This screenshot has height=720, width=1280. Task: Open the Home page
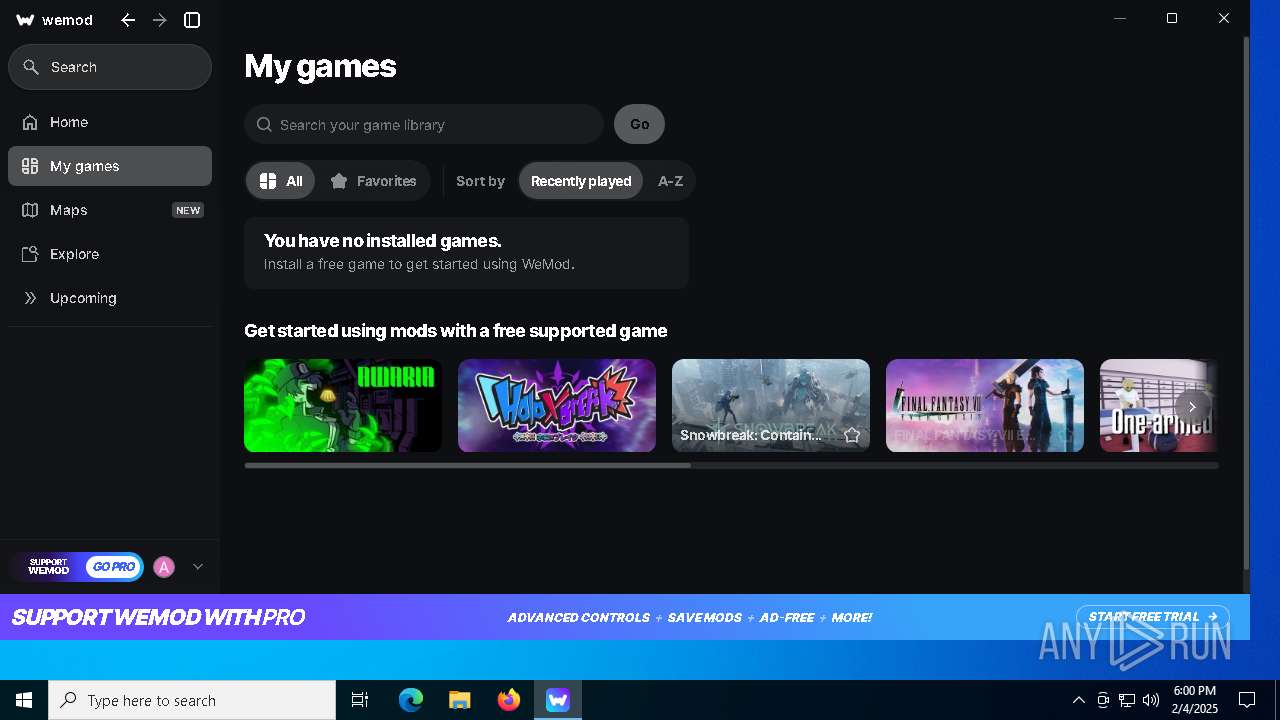tap(110, 122)
